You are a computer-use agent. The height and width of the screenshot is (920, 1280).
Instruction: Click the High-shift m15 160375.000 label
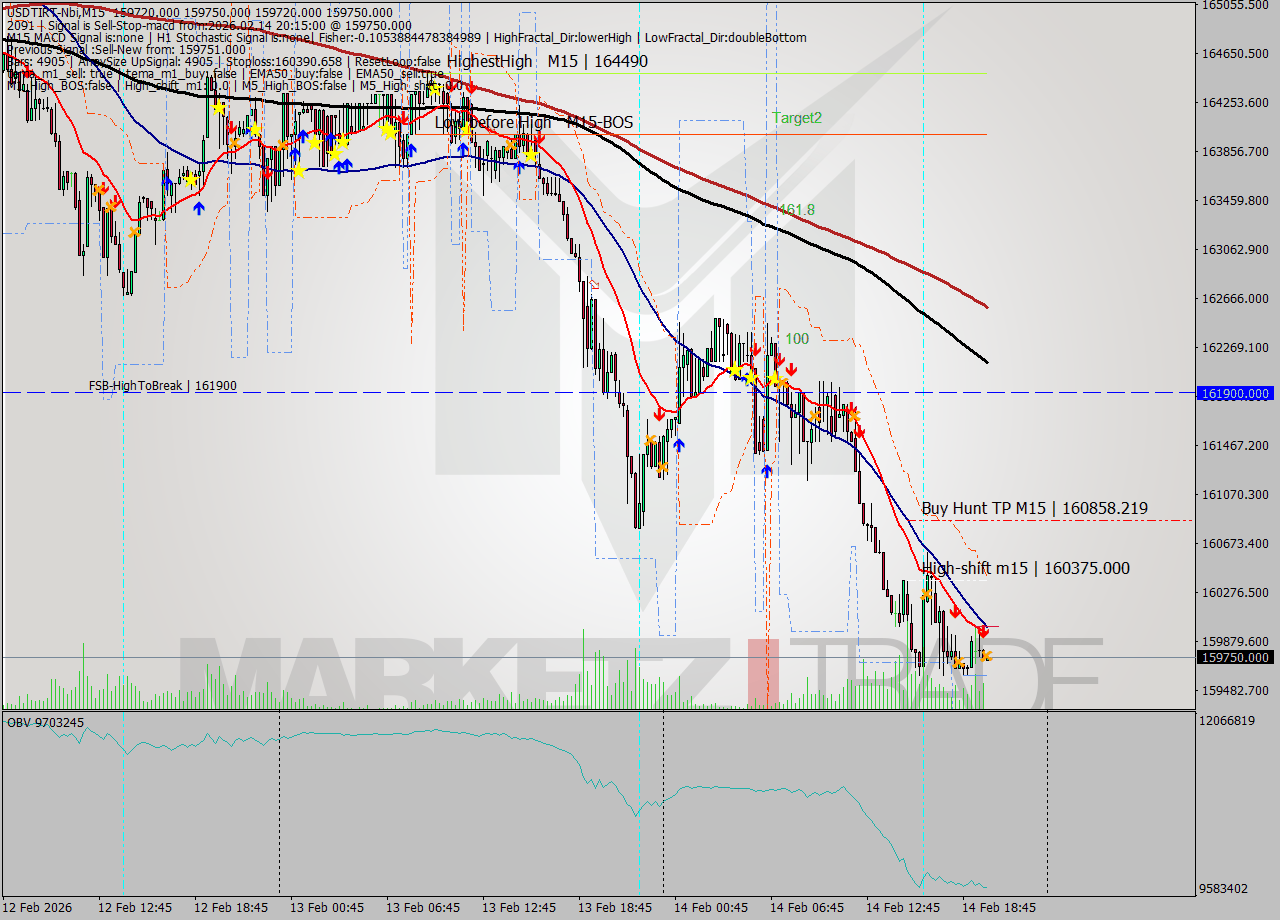coord(1027,568)
